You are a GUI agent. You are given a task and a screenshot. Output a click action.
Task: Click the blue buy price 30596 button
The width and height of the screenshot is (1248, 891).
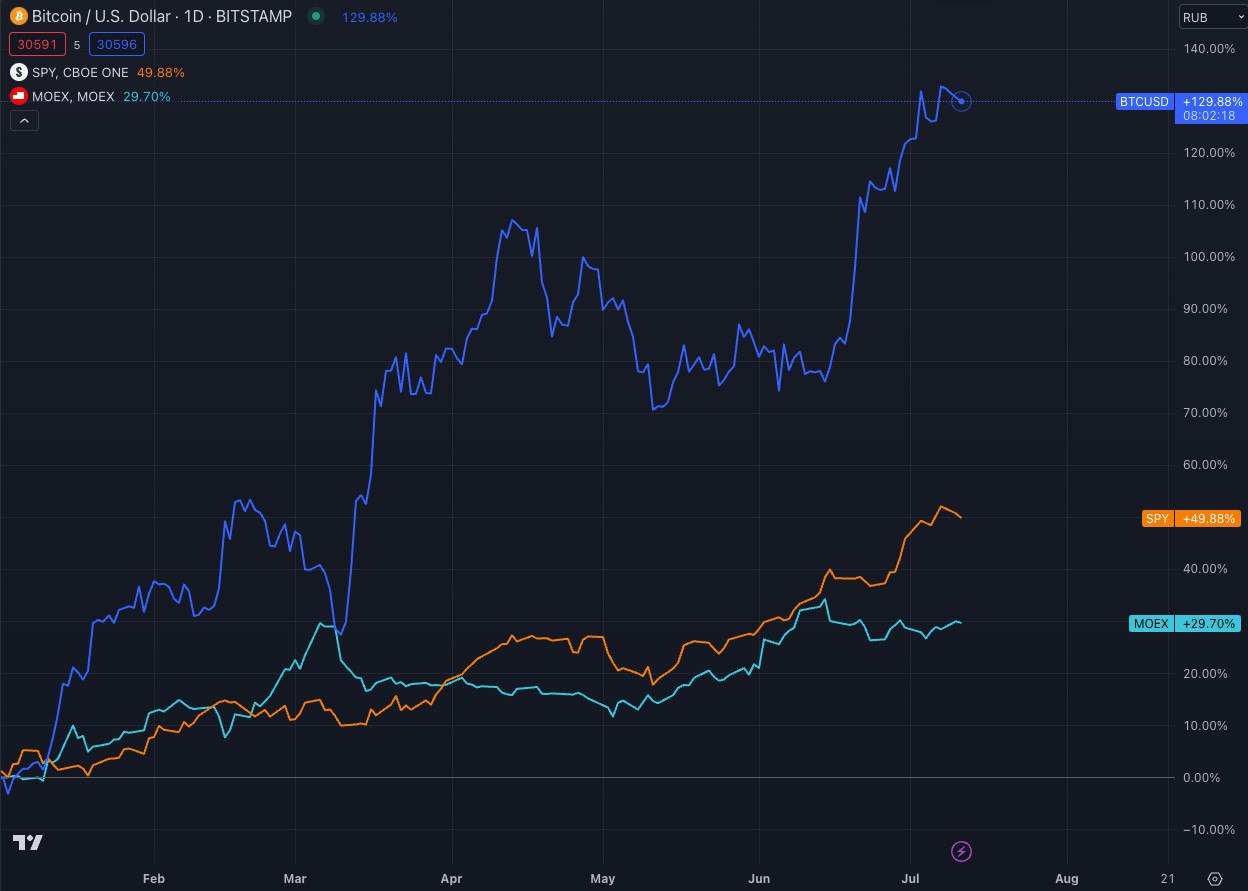tap(117, 44)
